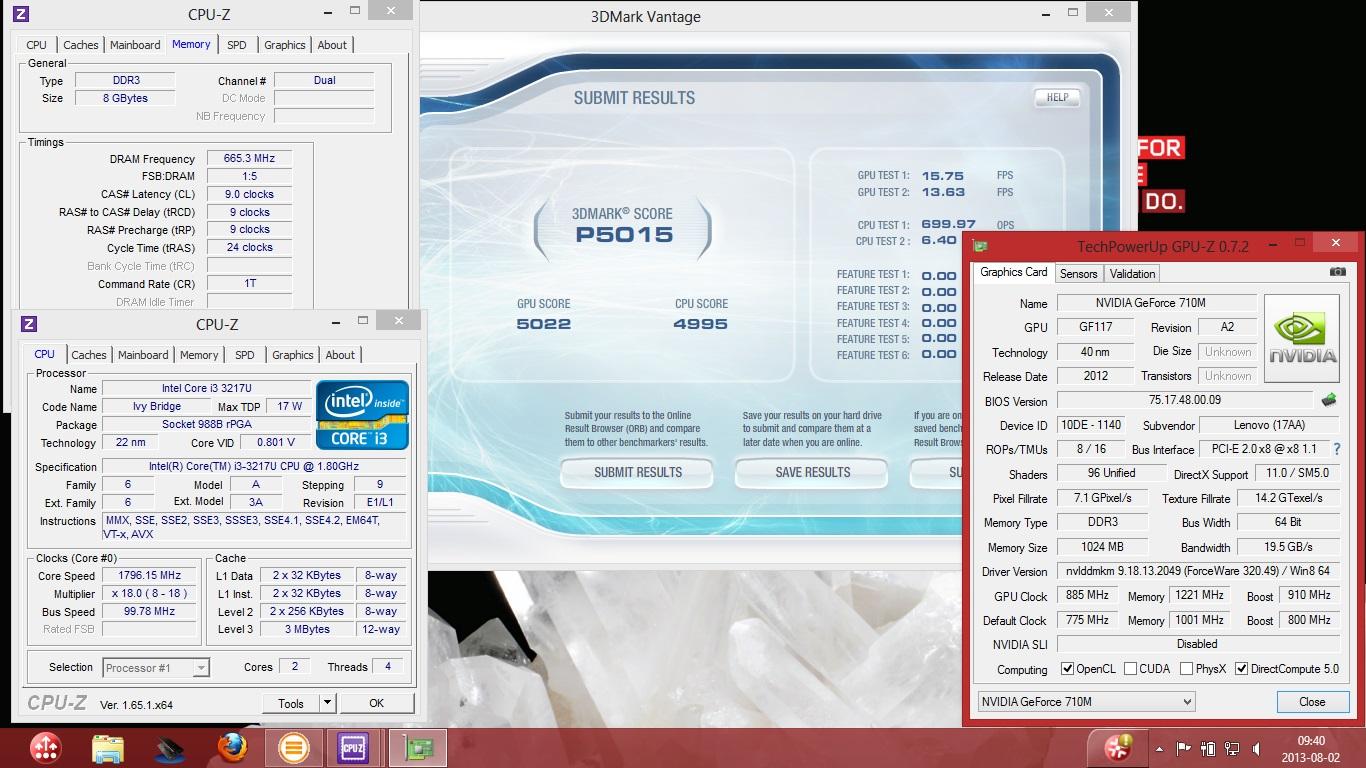Switch to Validation tab in GPU-Z
Viewport: 1366px width, 768px height.
tap(1132, 274)
